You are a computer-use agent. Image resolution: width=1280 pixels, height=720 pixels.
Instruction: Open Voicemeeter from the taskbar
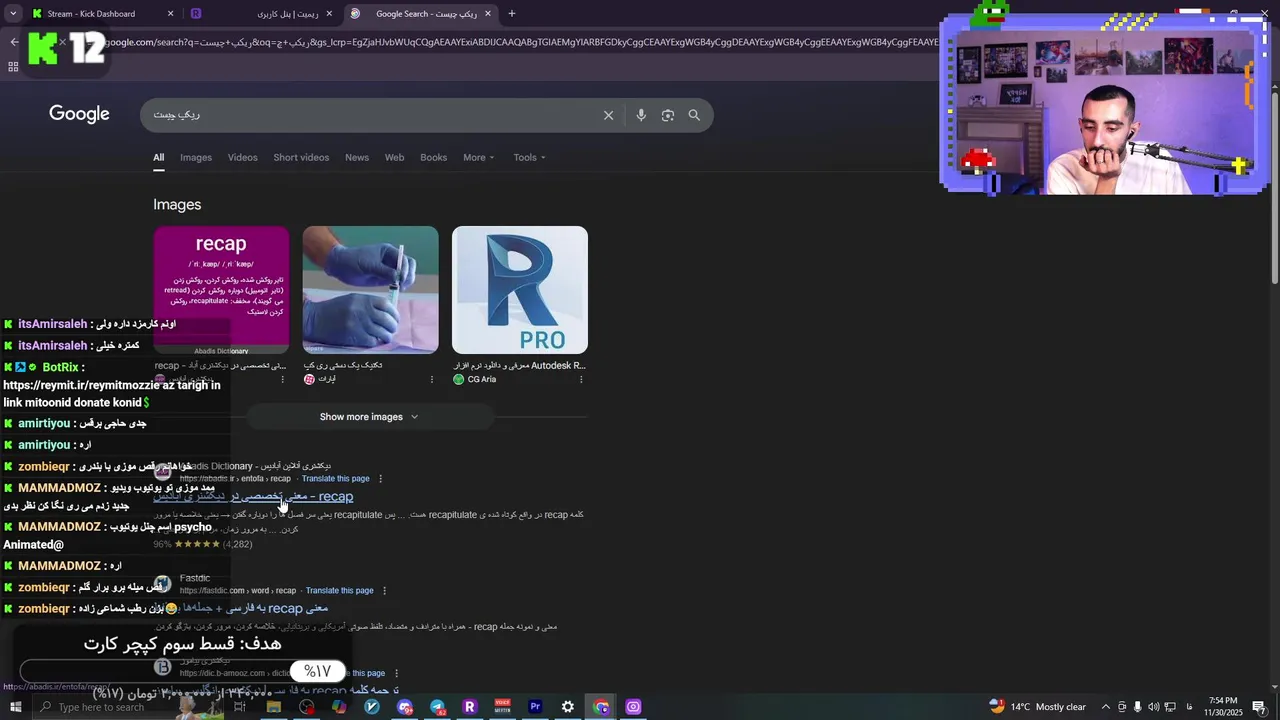(502, 707)
